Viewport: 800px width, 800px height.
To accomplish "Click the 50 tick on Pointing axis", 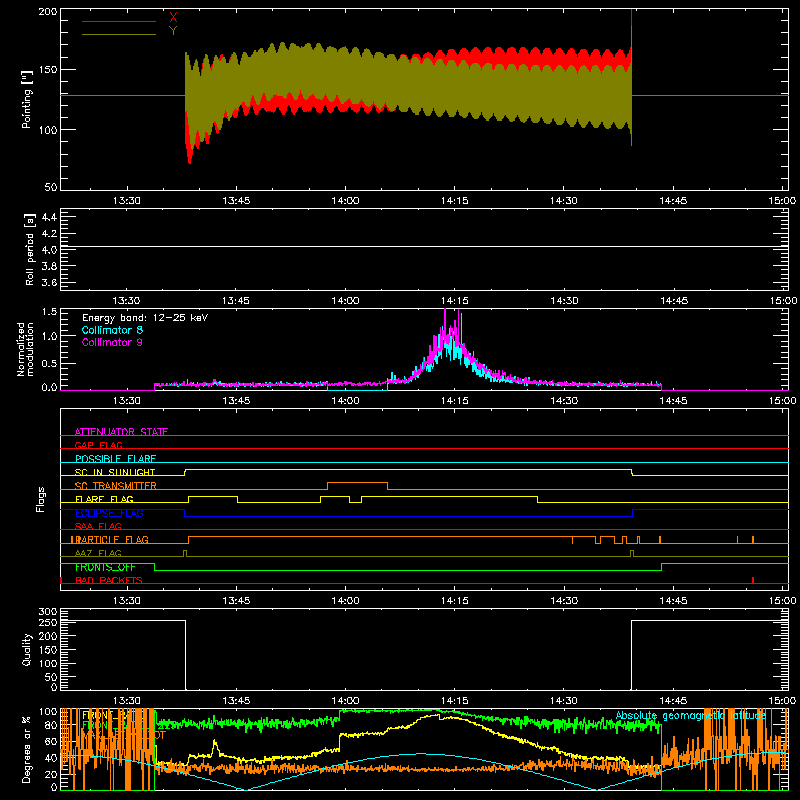I will (x=51, y=187).
